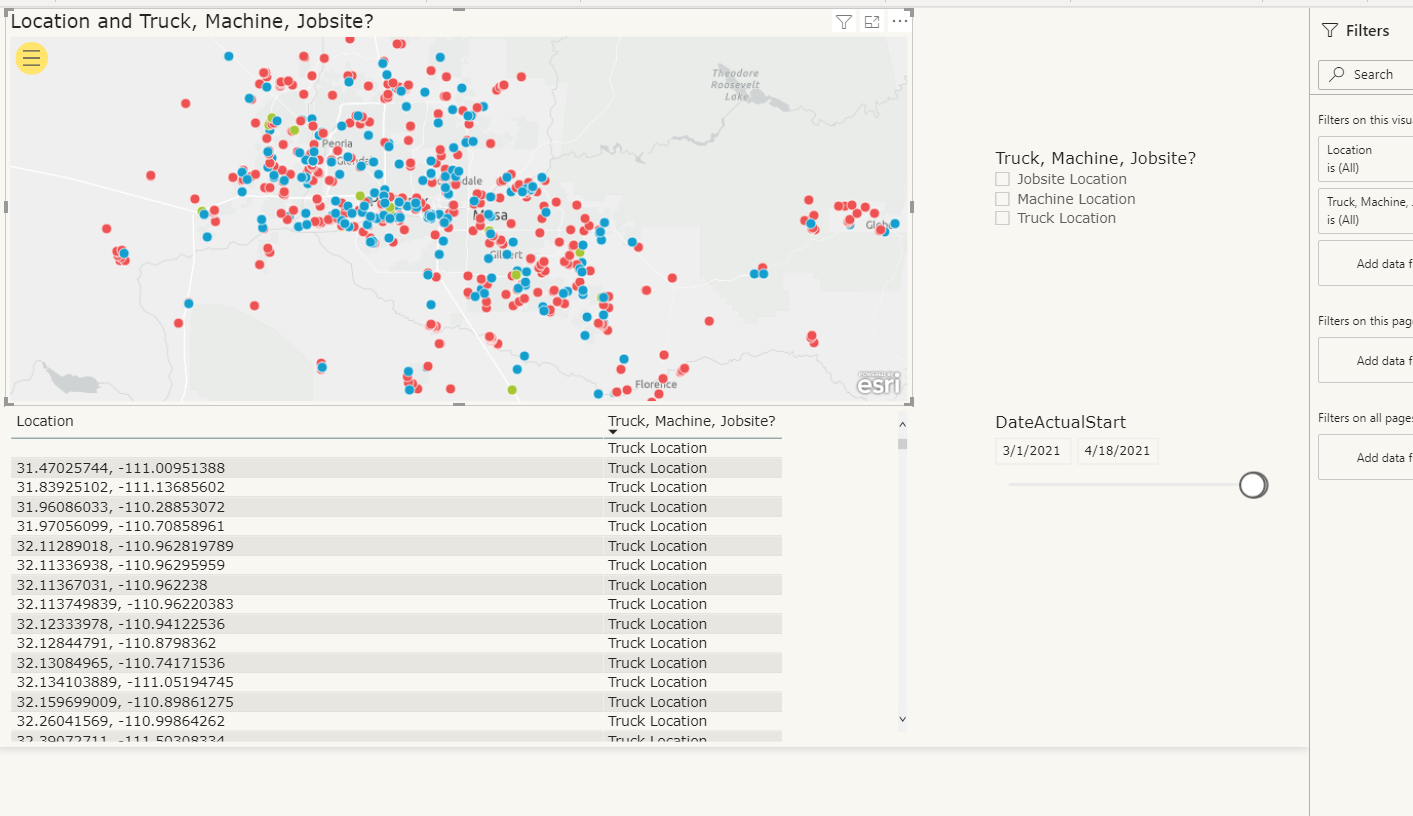Select row 31.47025744, -111.00951388
This screenshot has height=816, width=1413.
pyautogui.click(x=396, y=468)
